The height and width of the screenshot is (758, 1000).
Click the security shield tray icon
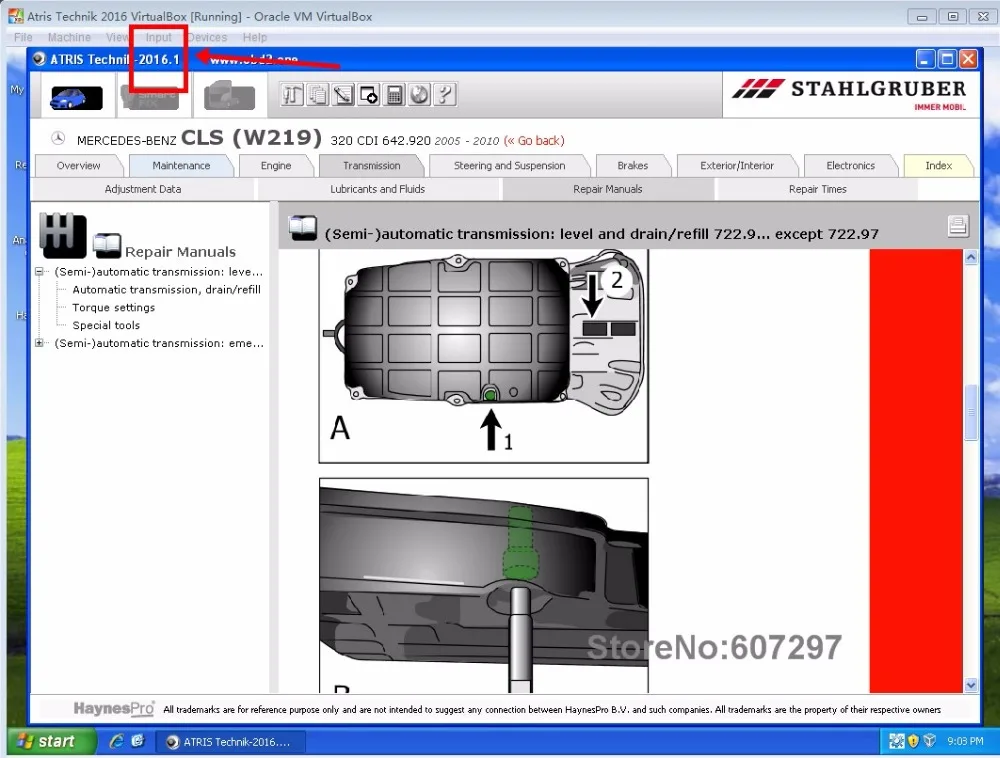click(x=913, y=741)
